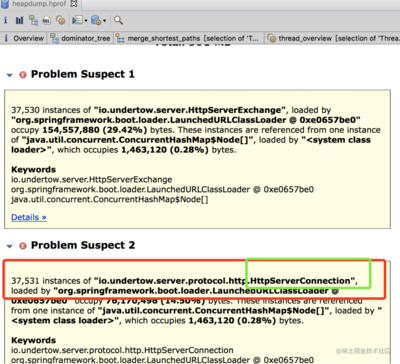Click "java.util.concurrent.ConcurrentHashMap$Node[]" keyword in Suspect 1
The image size is (400, 364).
(110, 199)
